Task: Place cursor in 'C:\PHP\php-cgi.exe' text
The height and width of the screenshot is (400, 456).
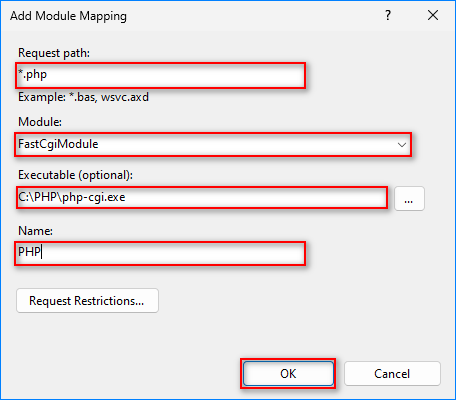Action: [72, 197]
